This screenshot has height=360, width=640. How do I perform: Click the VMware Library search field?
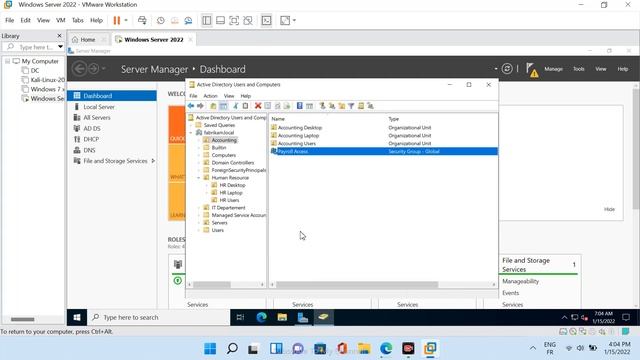(33, 47)
